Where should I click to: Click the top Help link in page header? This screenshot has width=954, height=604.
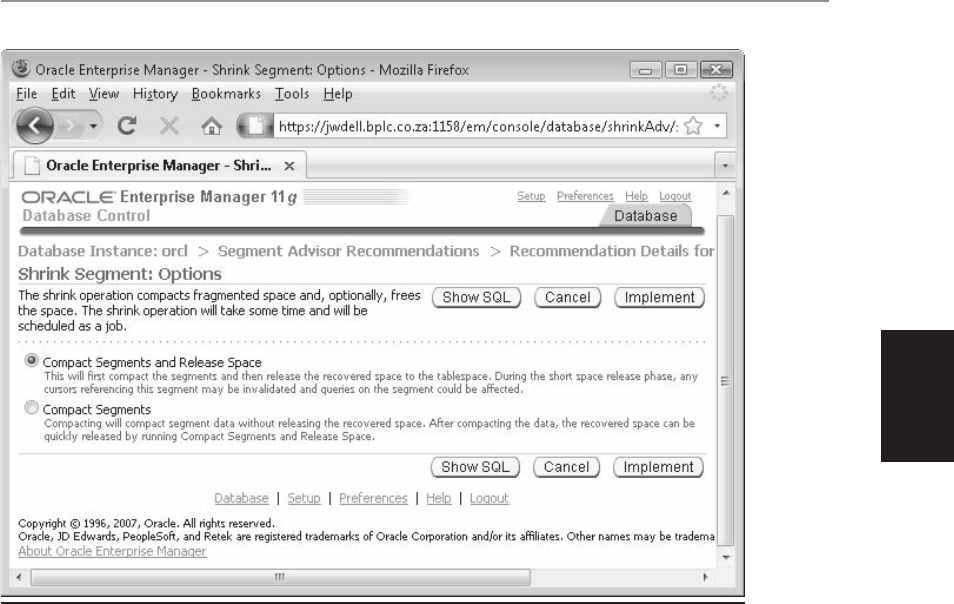pyautogui.click(x=636, y=196)
